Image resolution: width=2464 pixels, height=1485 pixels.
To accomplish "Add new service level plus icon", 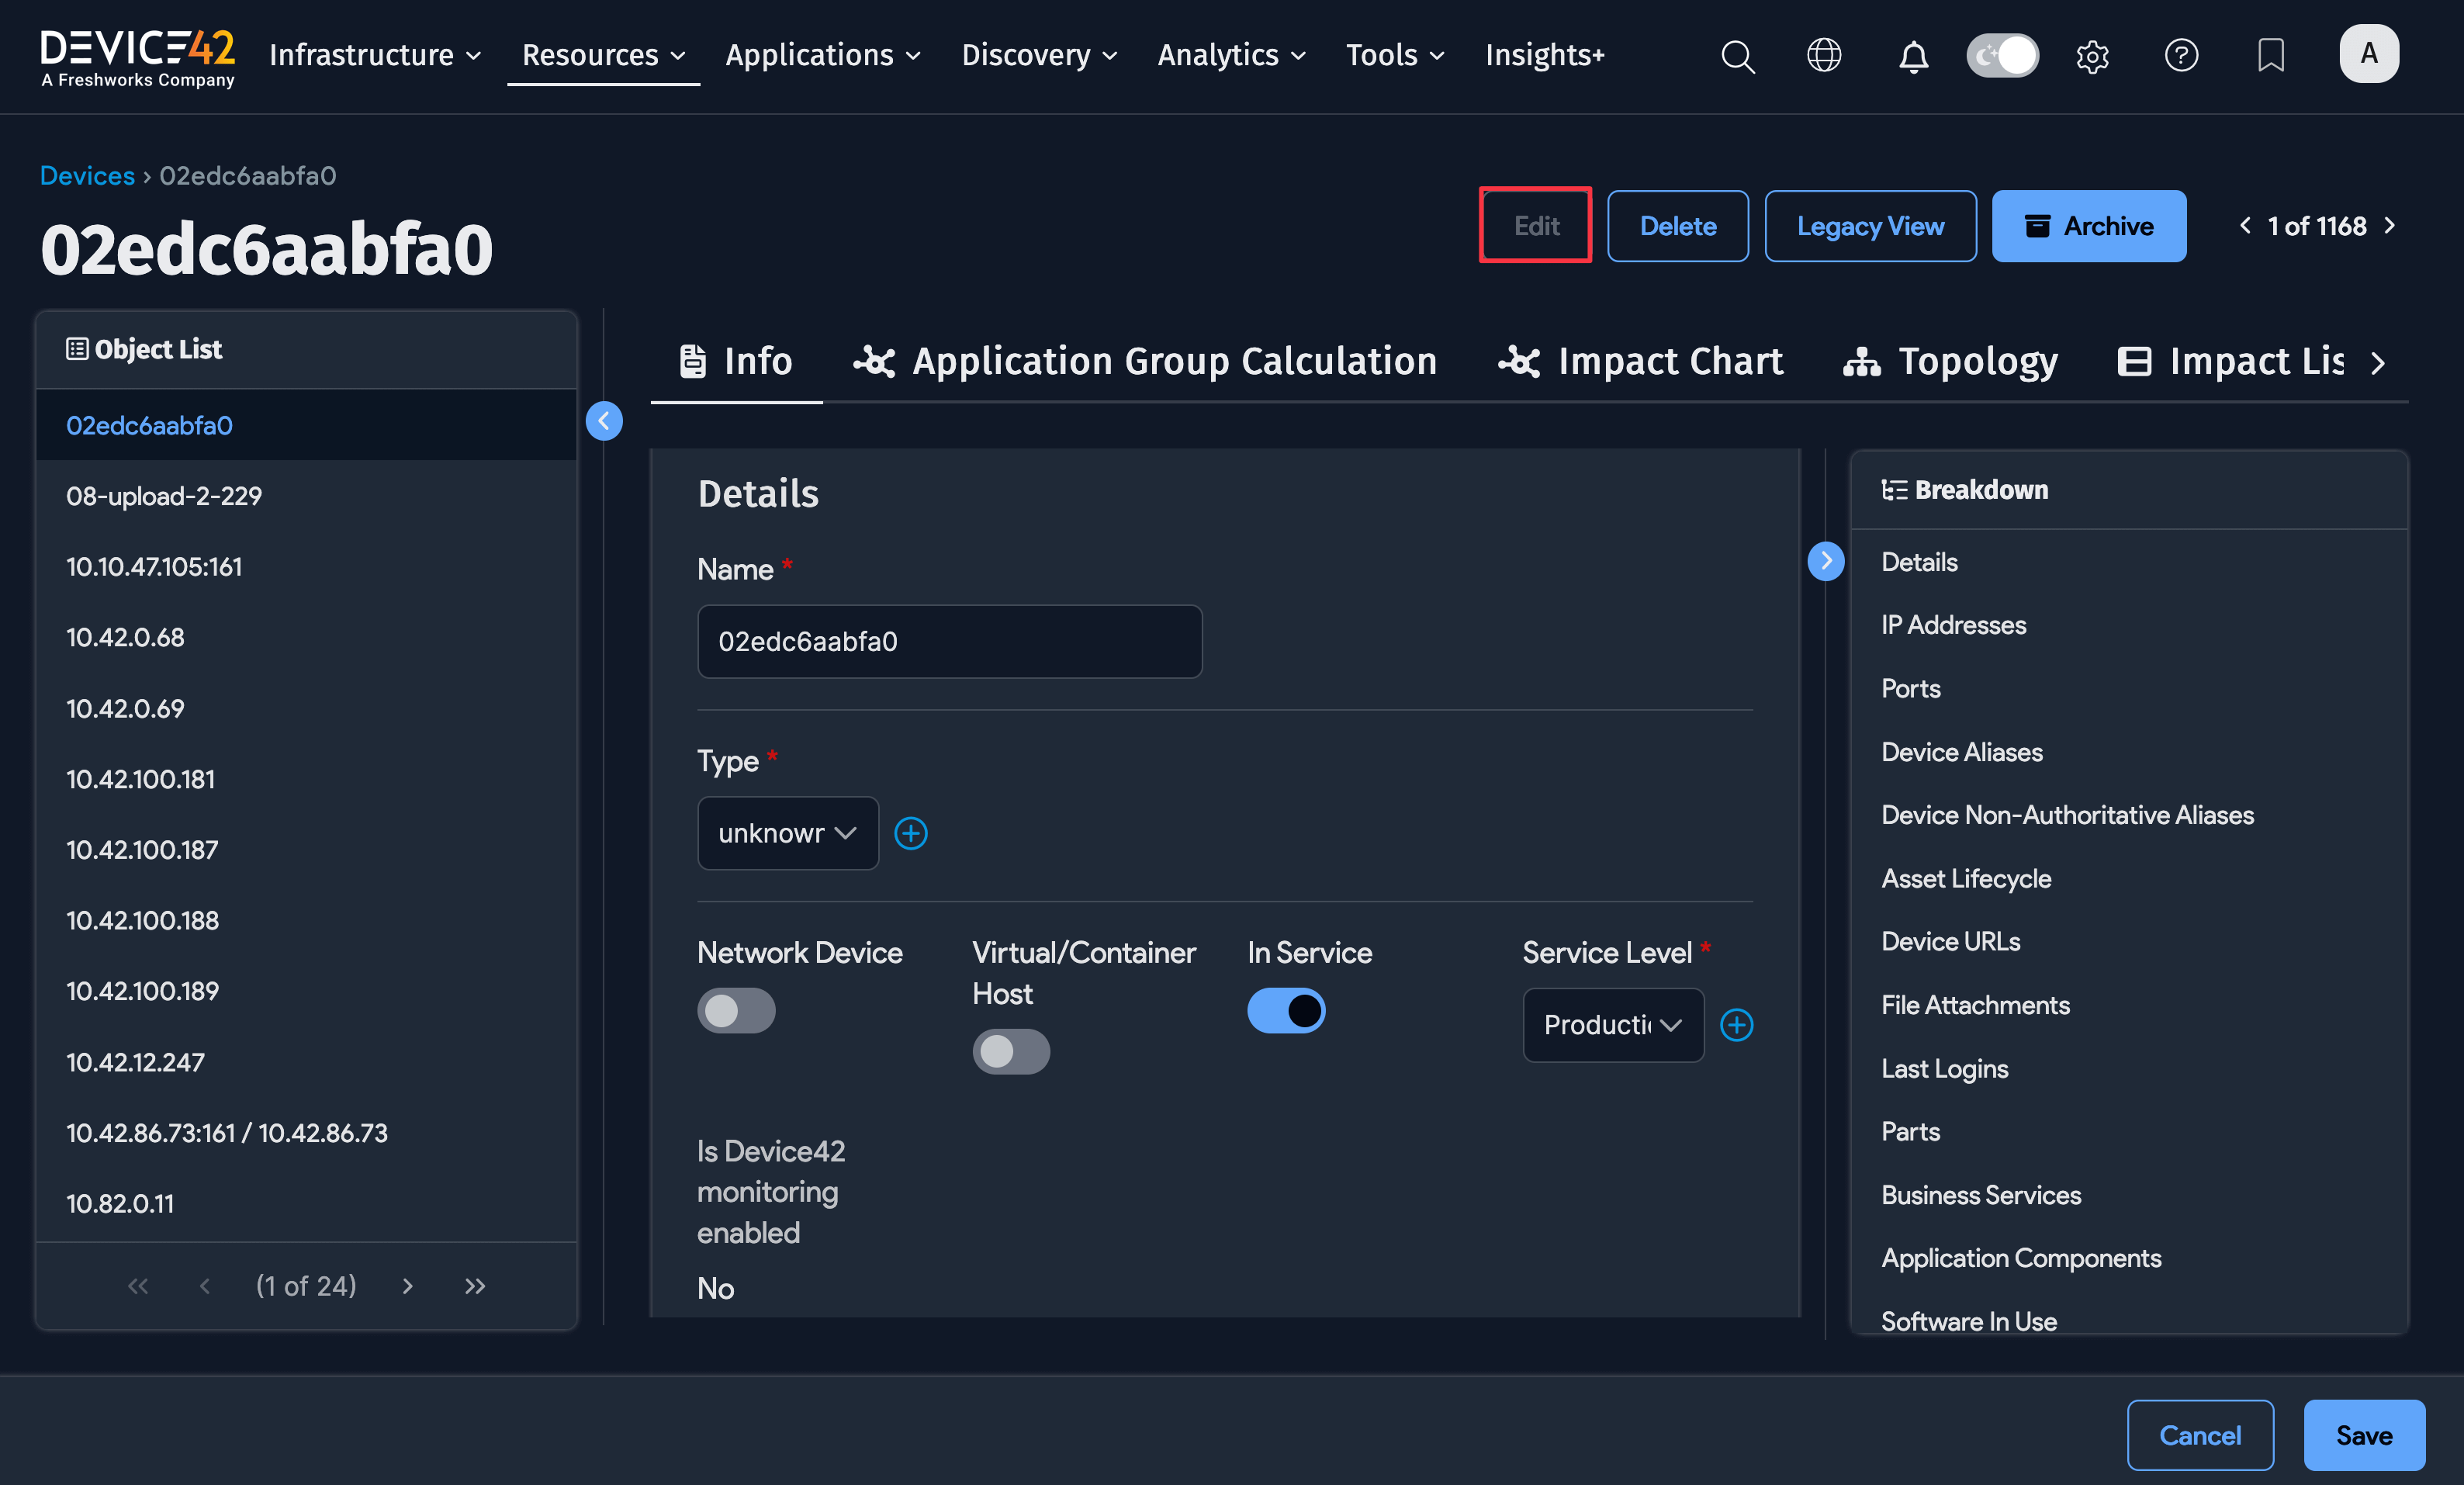I will pos(1736,1024).
